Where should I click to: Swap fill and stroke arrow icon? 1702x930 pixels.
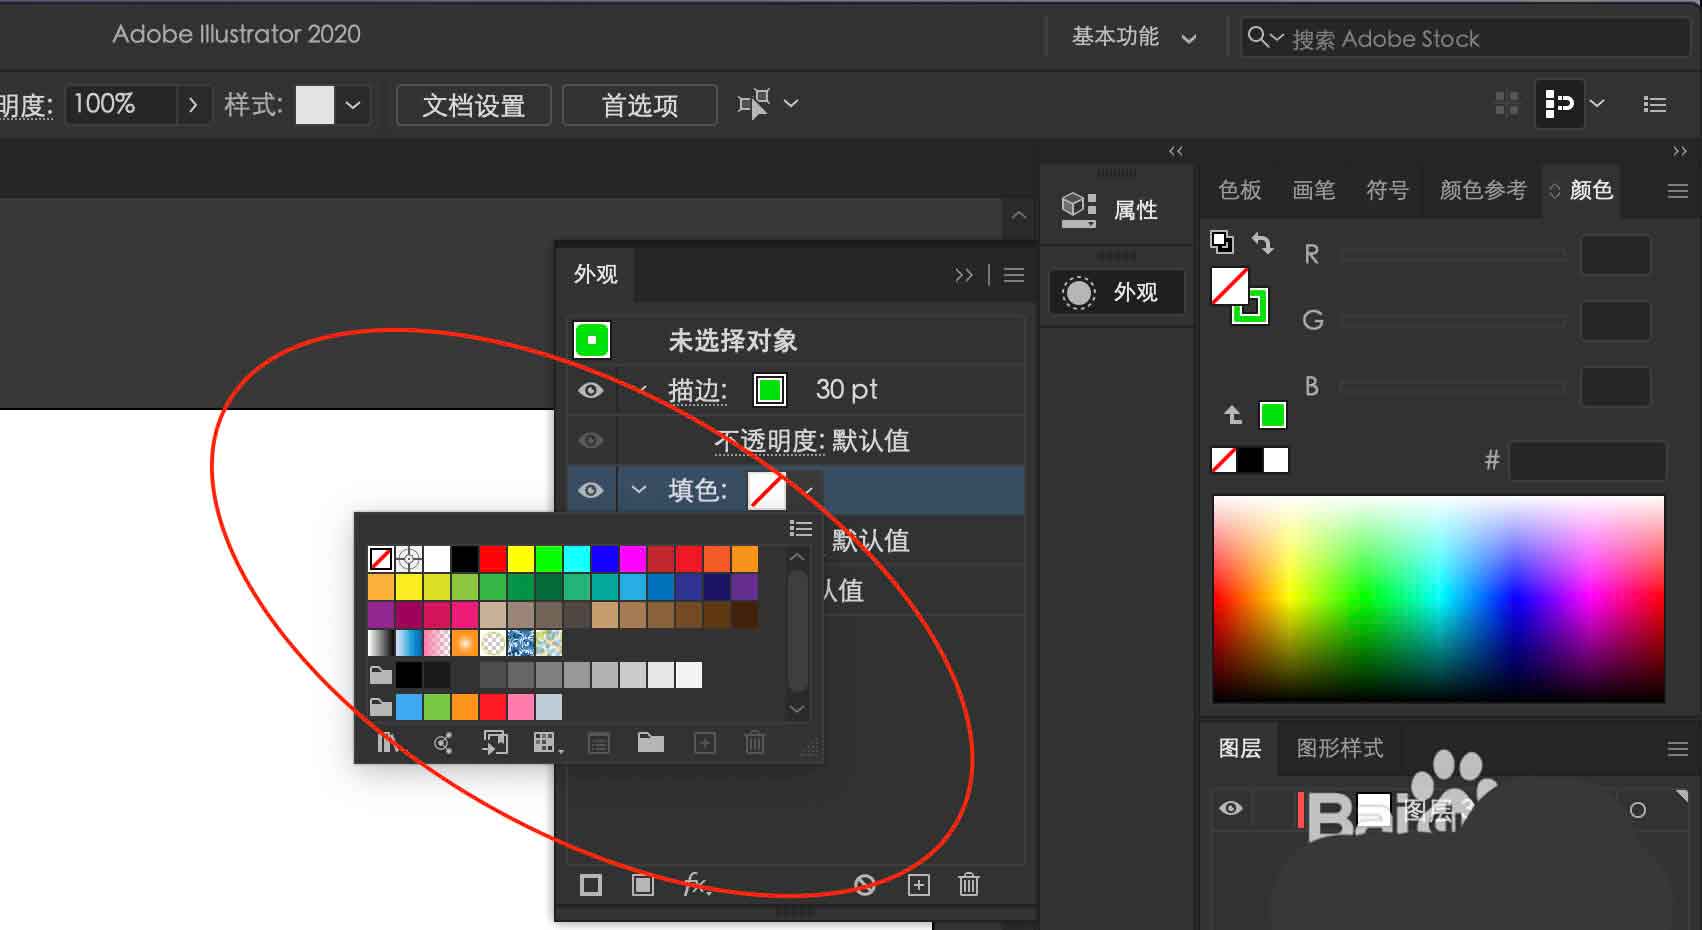(x=1263, y=242)
